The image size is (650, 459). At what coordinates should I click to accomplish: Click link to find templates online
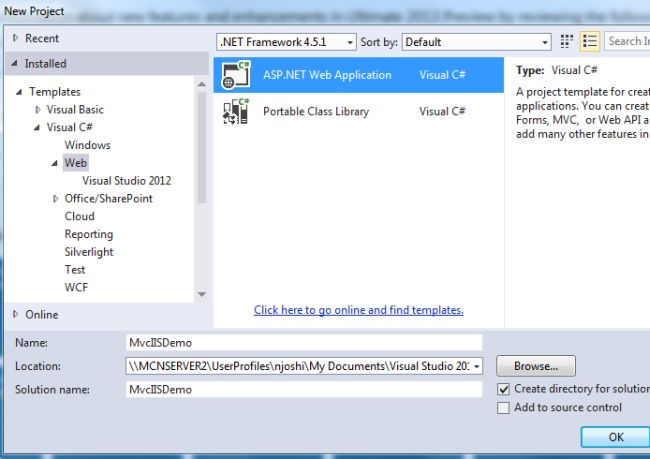[x=359, y=310]
